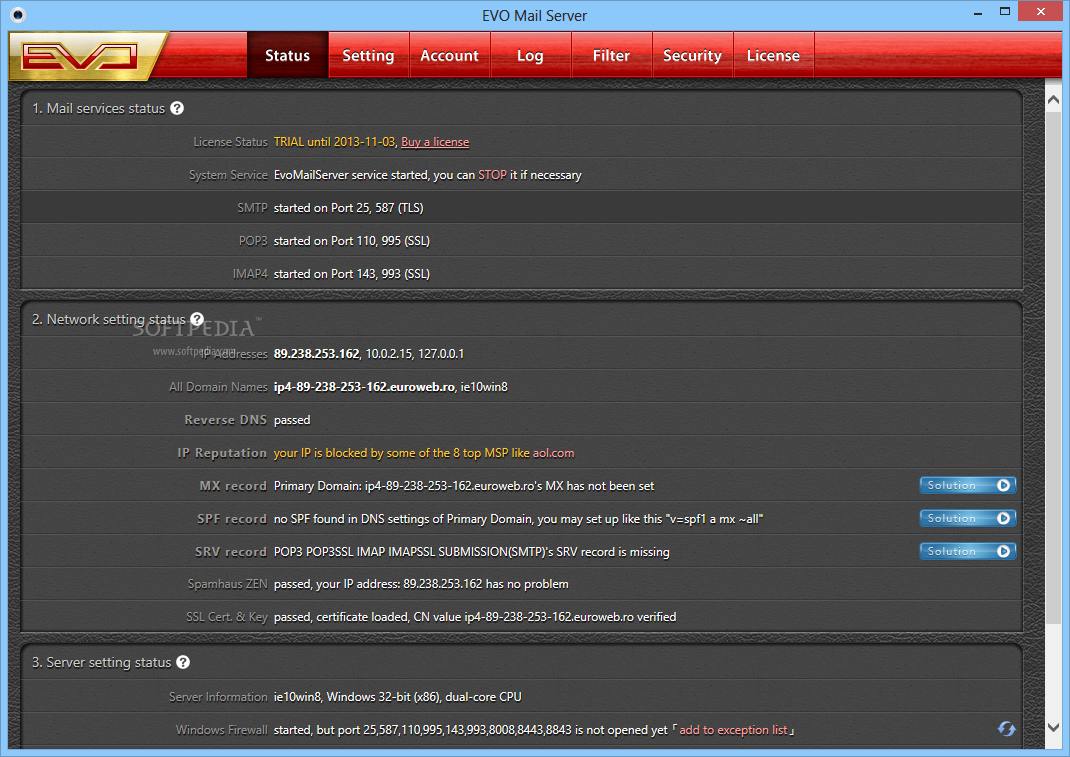Open the Account tab

[450, 55]
